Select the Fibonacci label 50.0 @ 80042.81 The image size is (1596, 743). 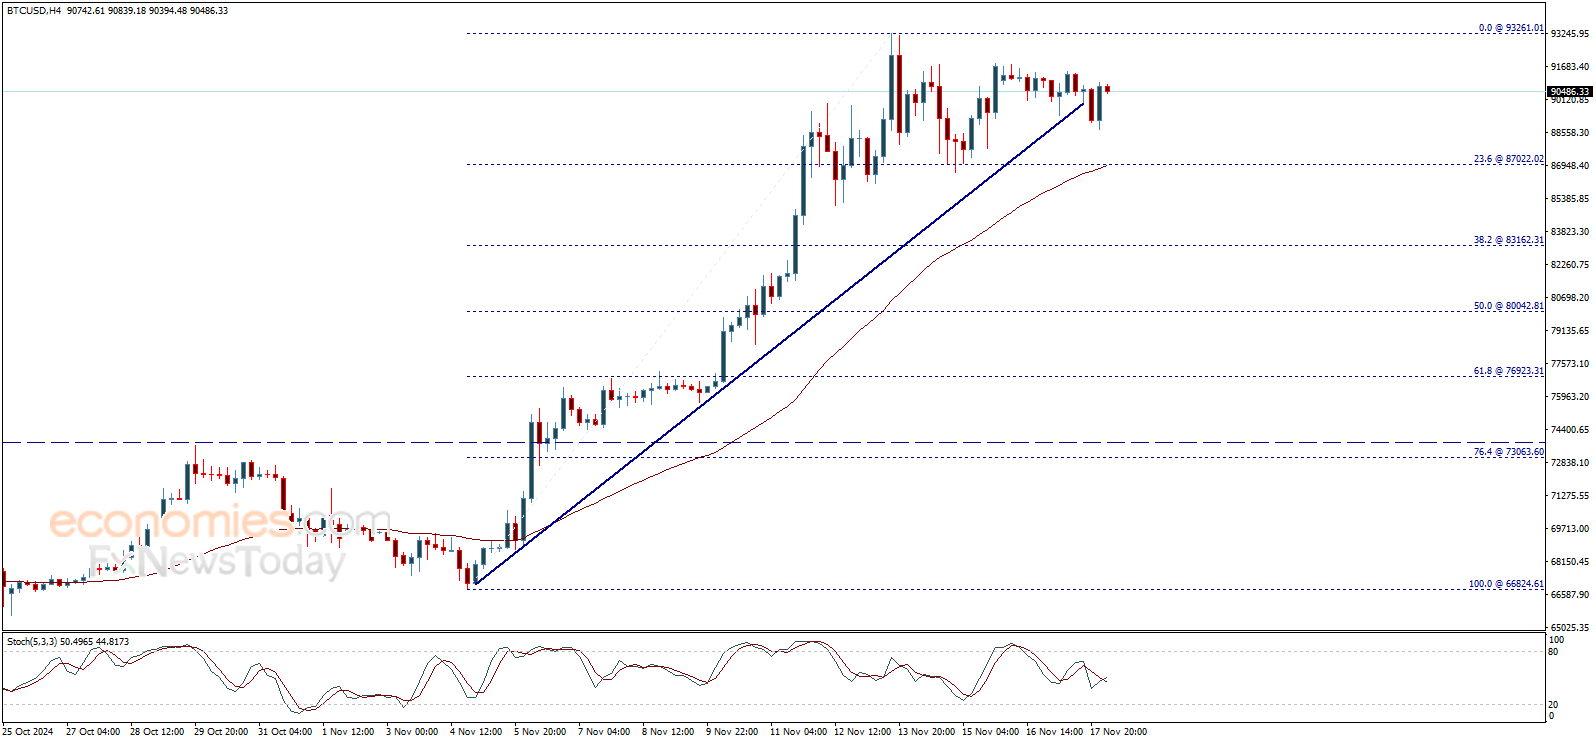click(1508, 306)
